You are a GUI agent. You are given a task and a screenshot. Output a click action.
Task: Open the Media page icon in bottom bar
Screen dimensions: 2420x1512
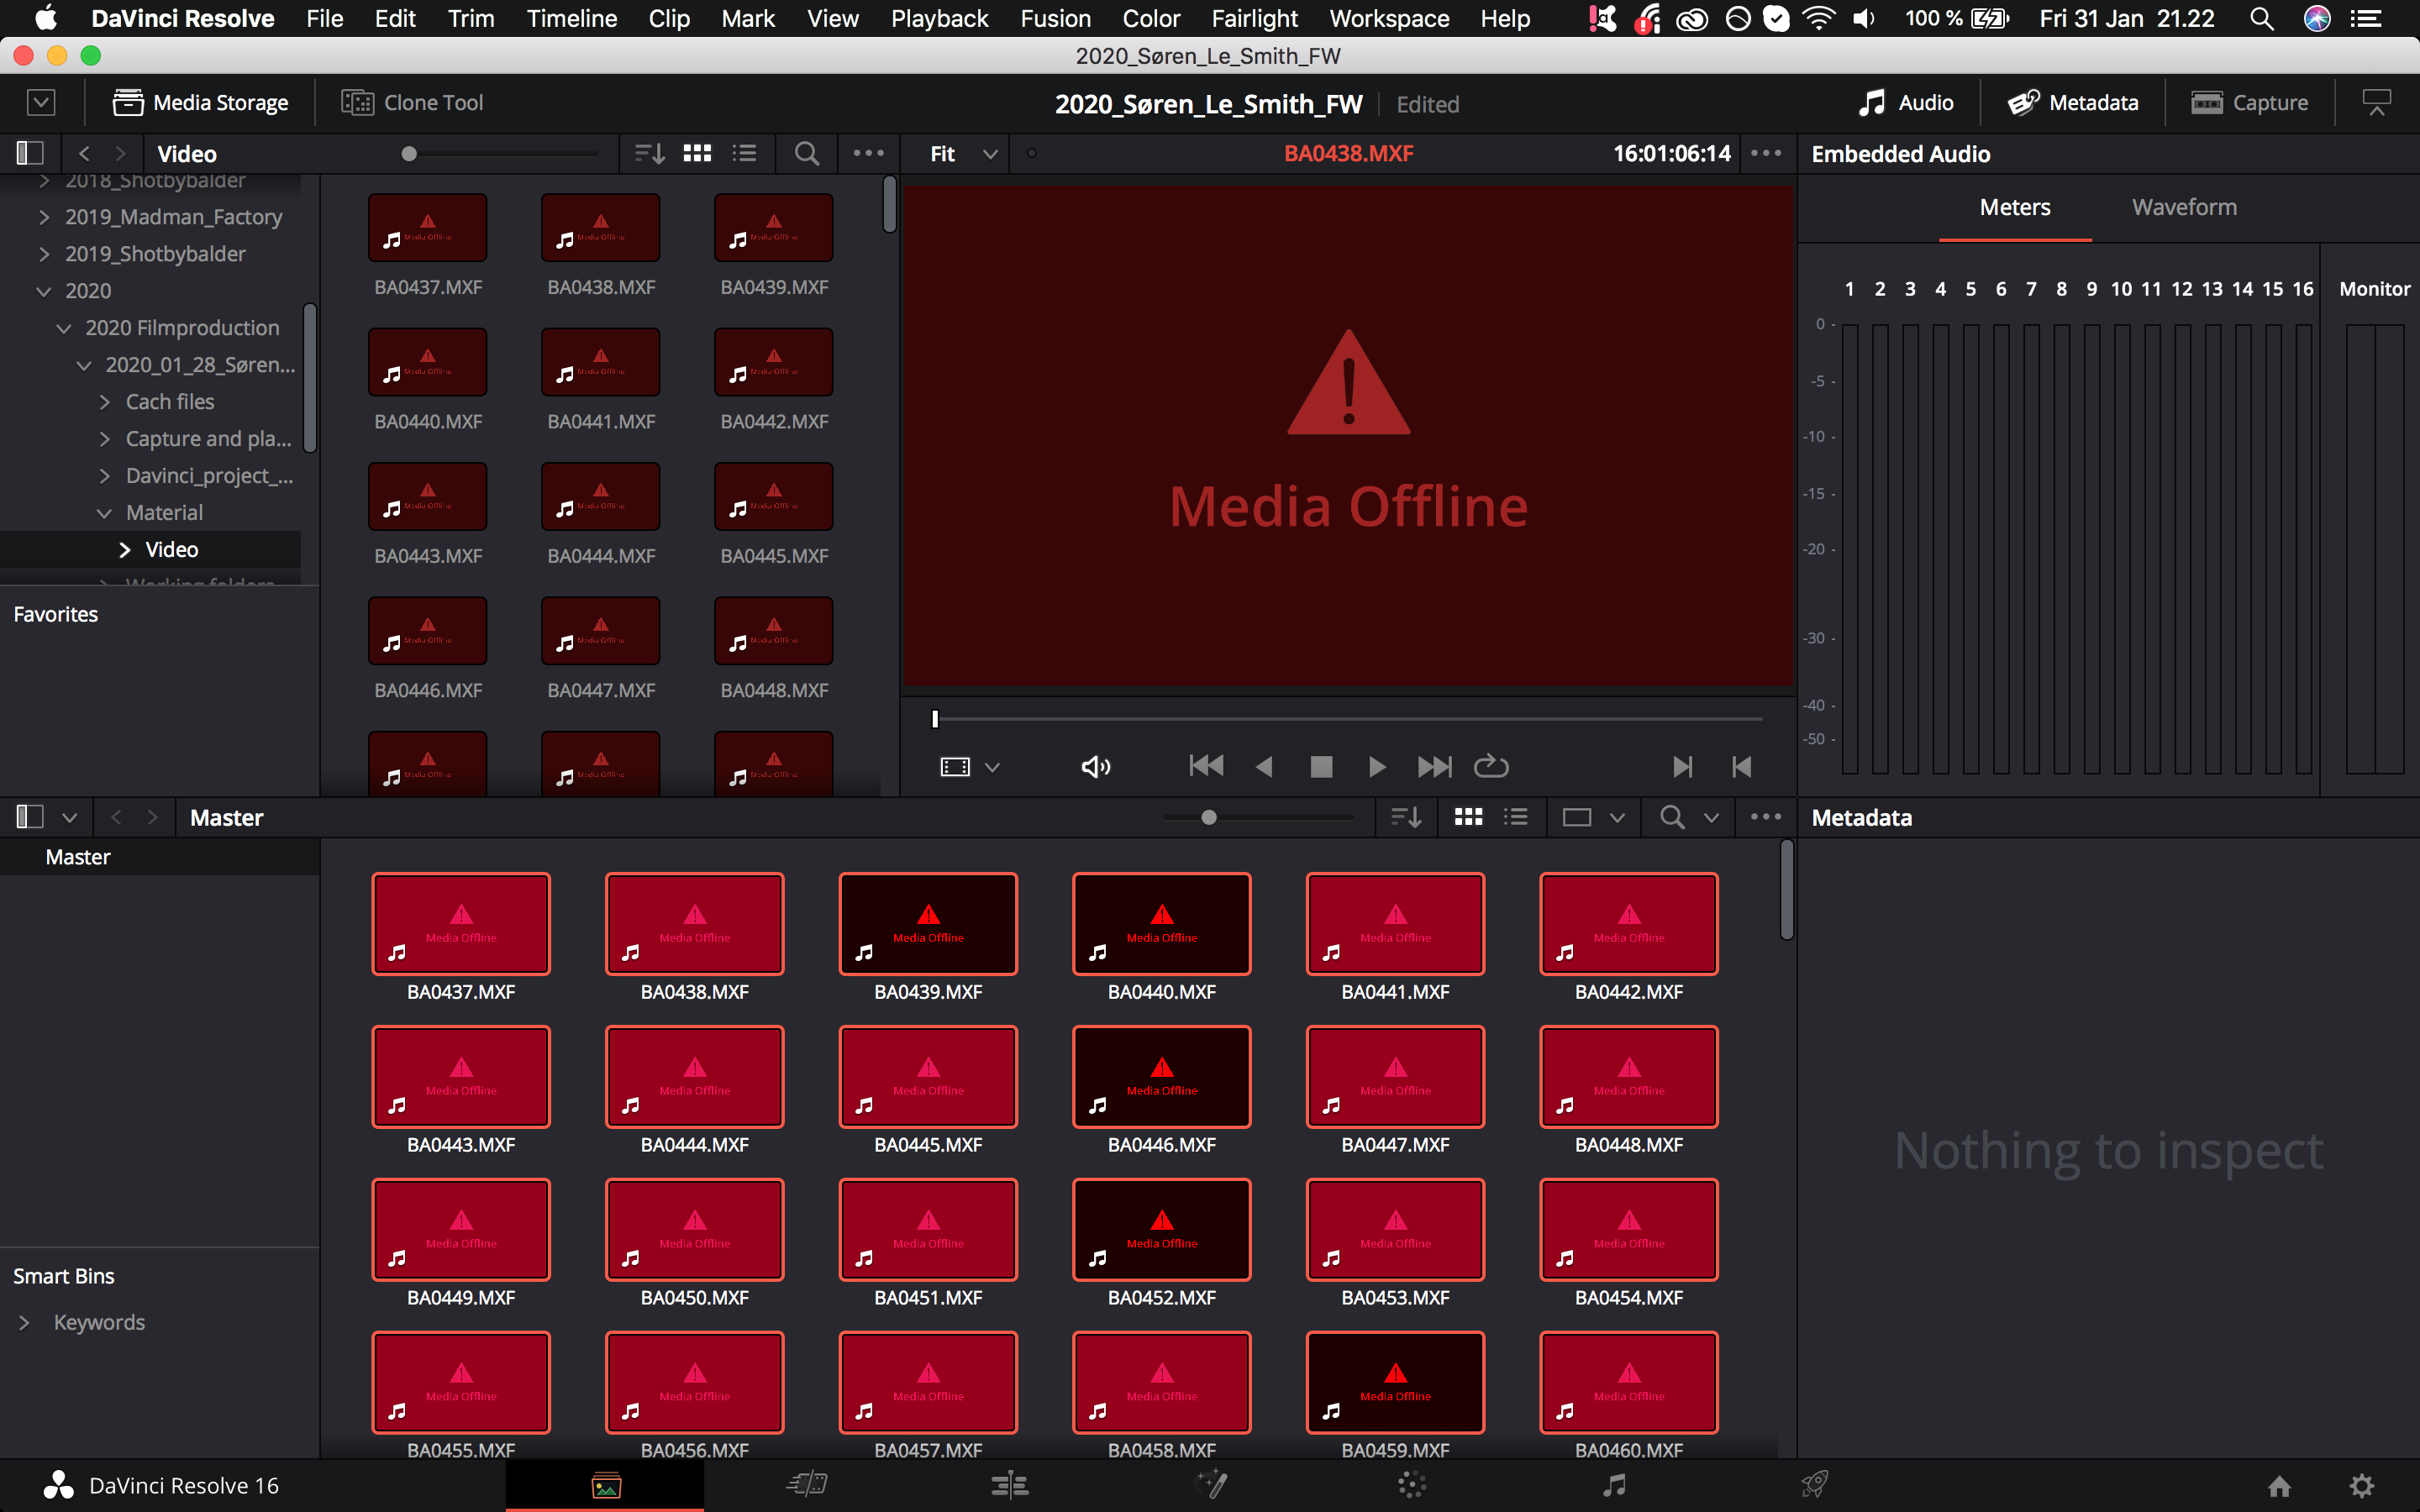[606, 1485]
